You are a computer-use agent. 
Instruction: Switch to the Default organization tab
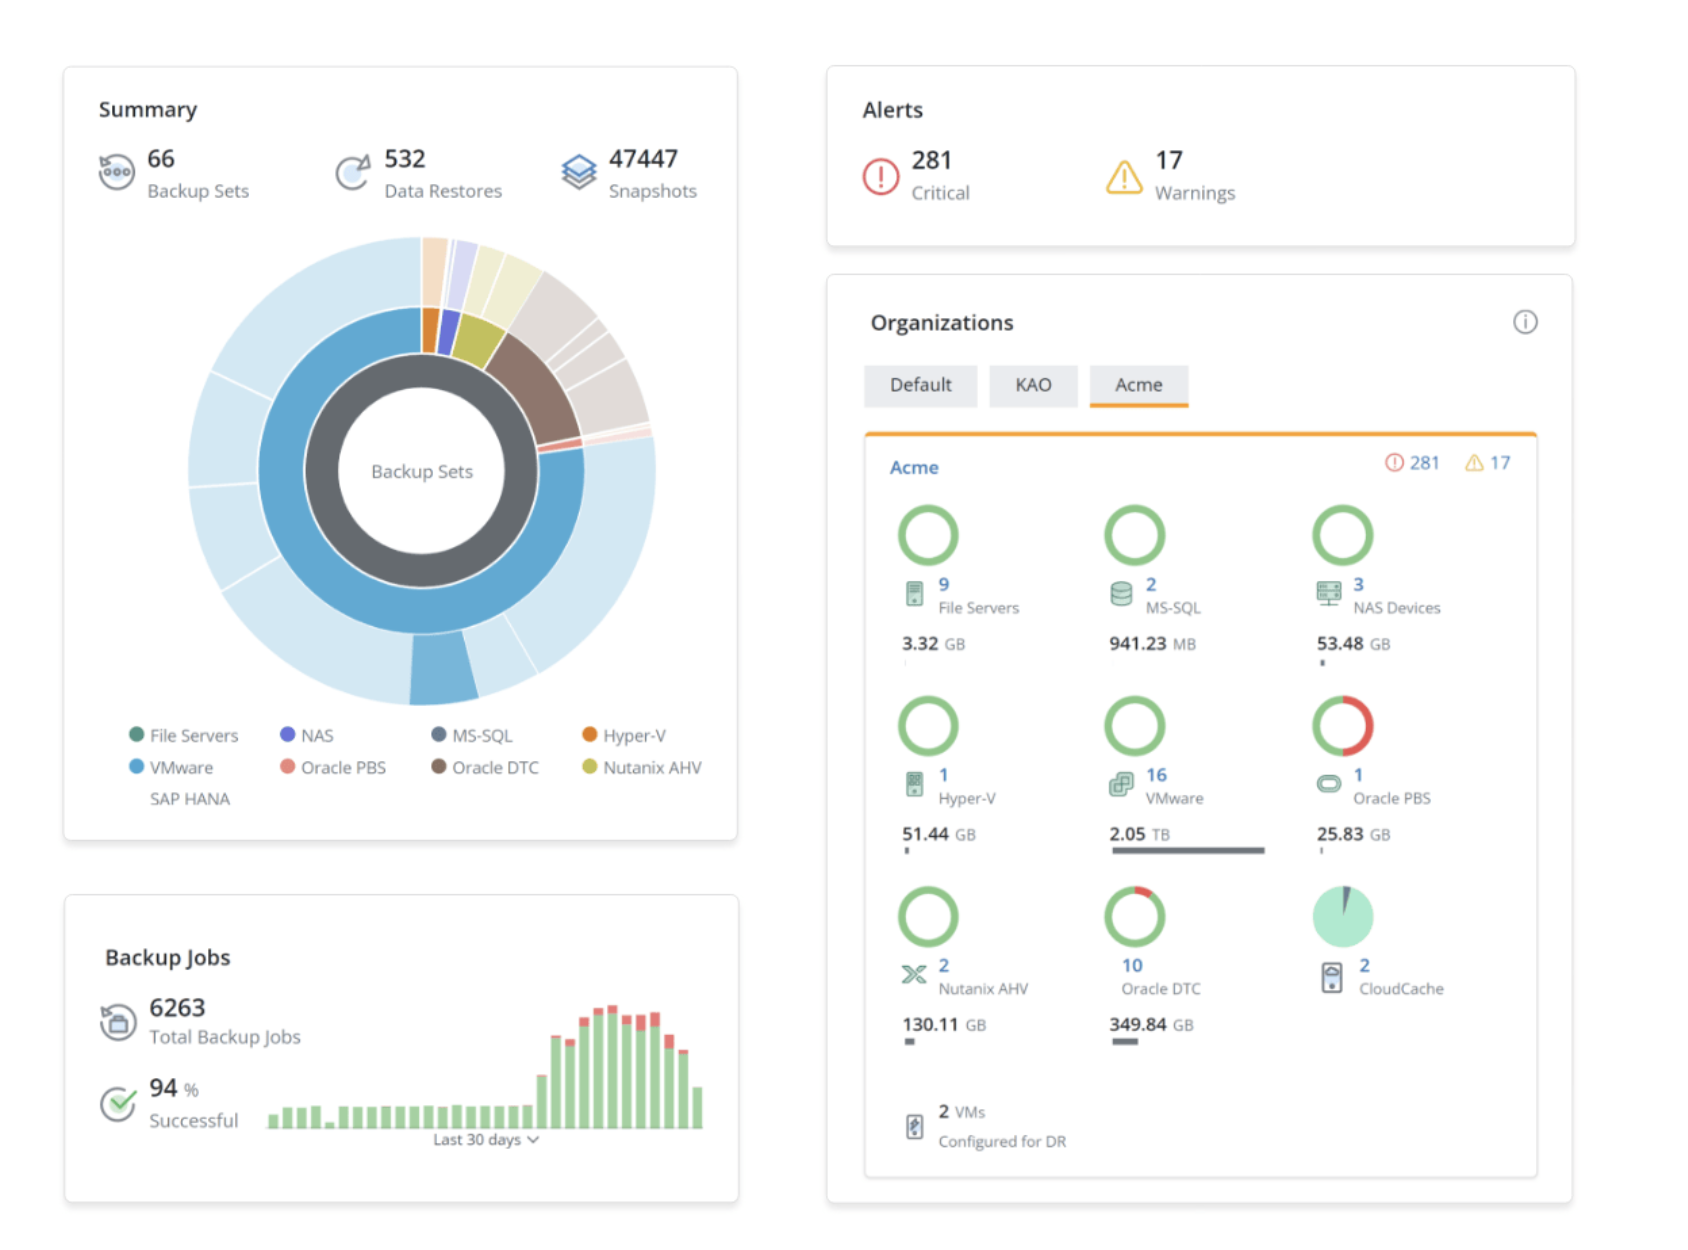[x=921, y=385]
